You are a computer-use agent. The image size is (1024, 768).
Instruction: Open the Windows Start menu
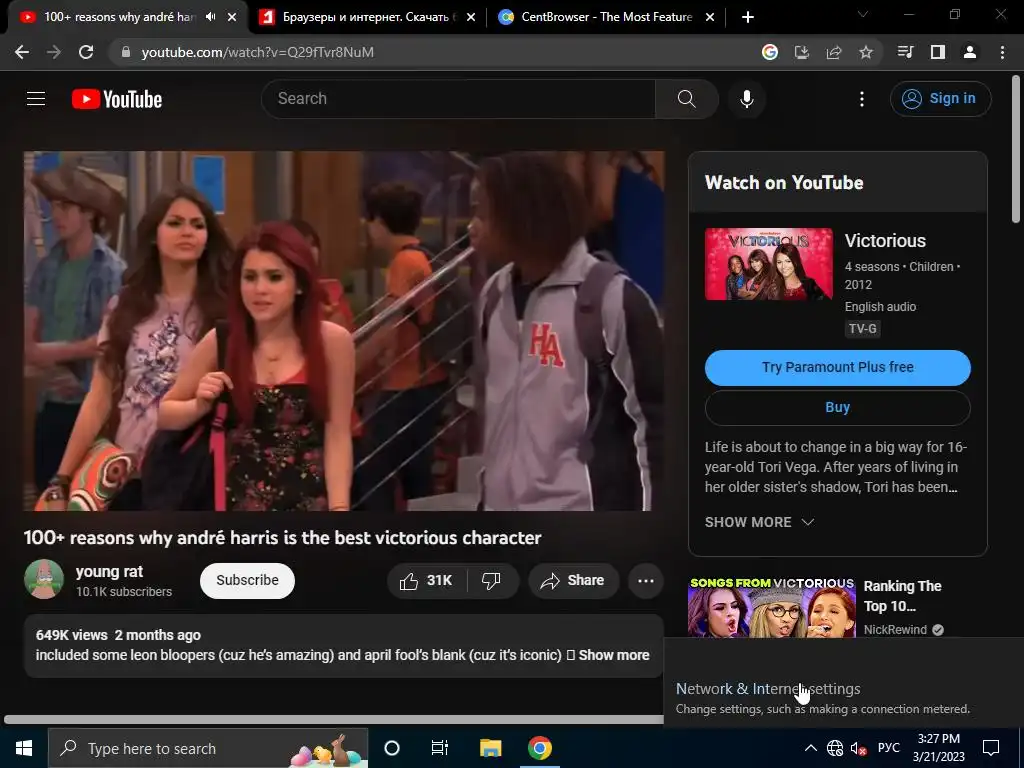[x=24, y=748]
